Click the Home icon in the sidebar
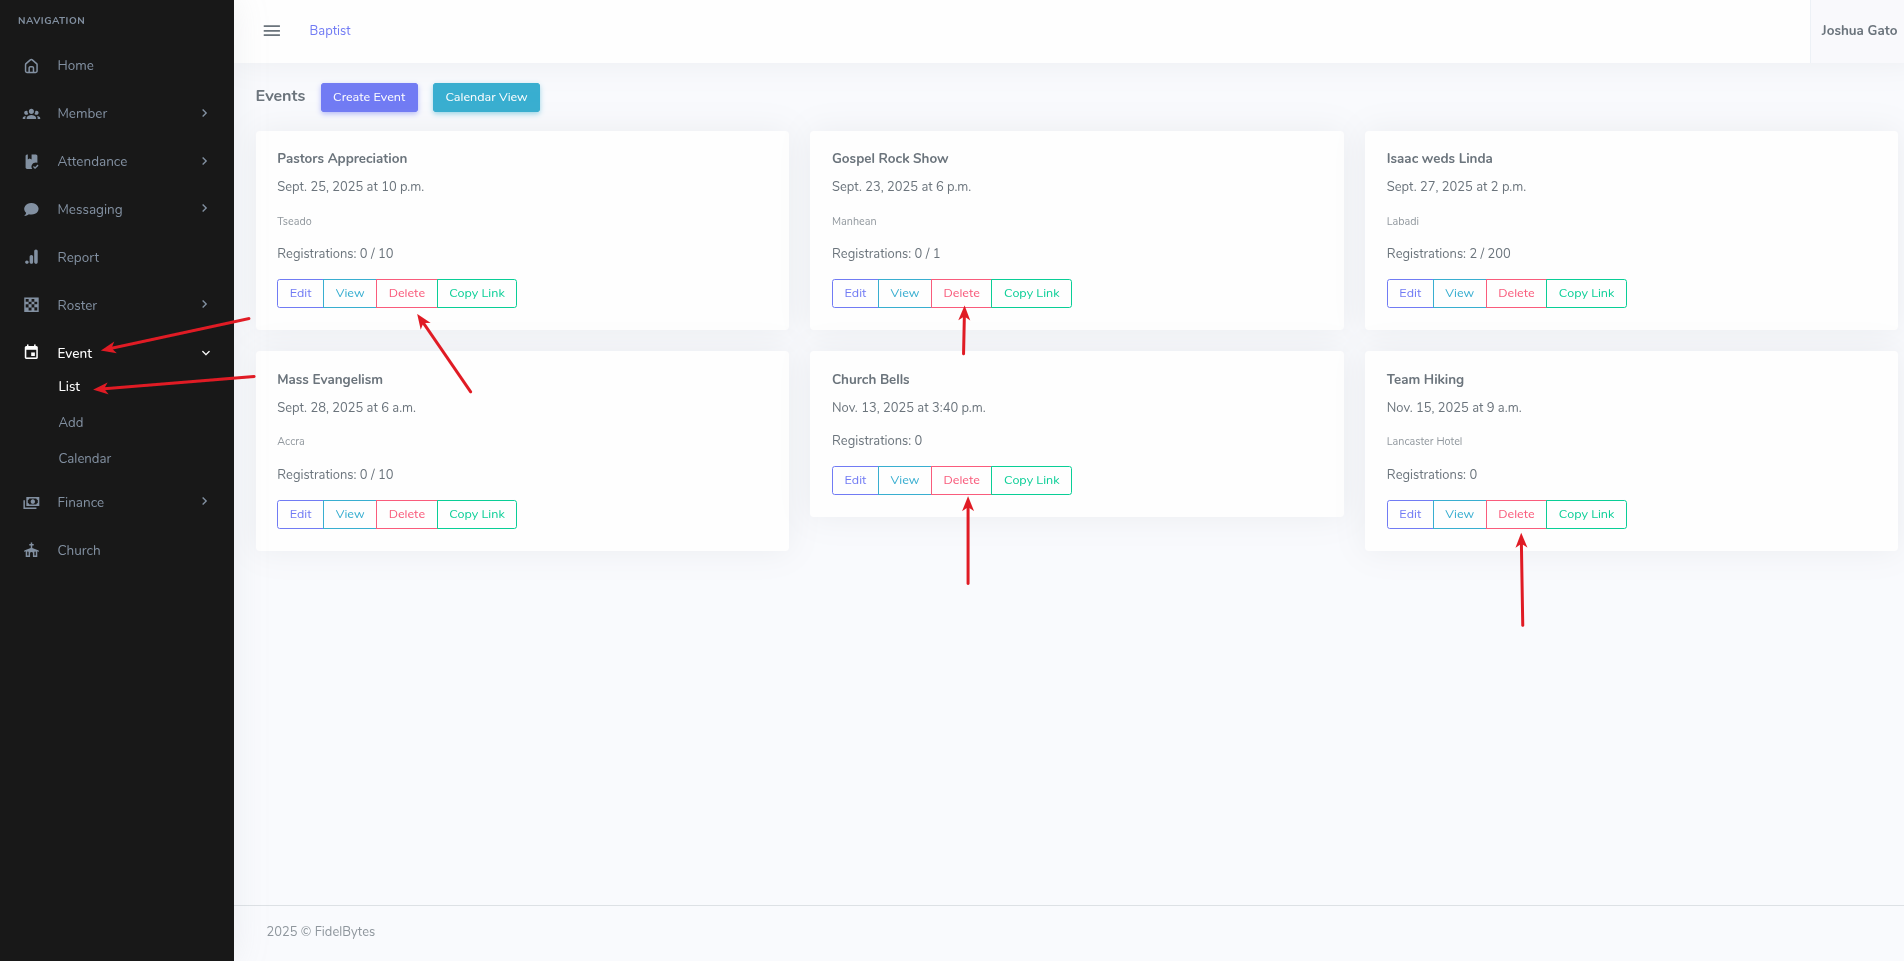Image resolution: width=1904 pixels, height=961 pixels. point(31,66)
